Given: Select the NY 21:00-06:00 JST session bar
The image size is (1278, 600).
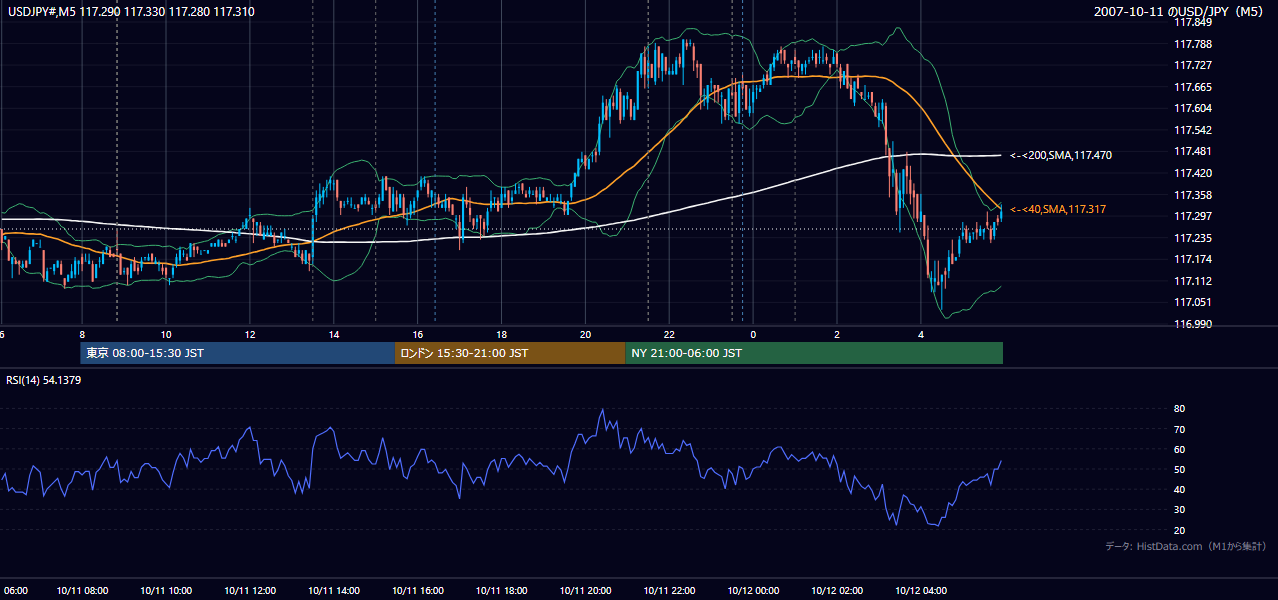Looking at the screenshot, I should pyautogui.click(x=814, y=353).
